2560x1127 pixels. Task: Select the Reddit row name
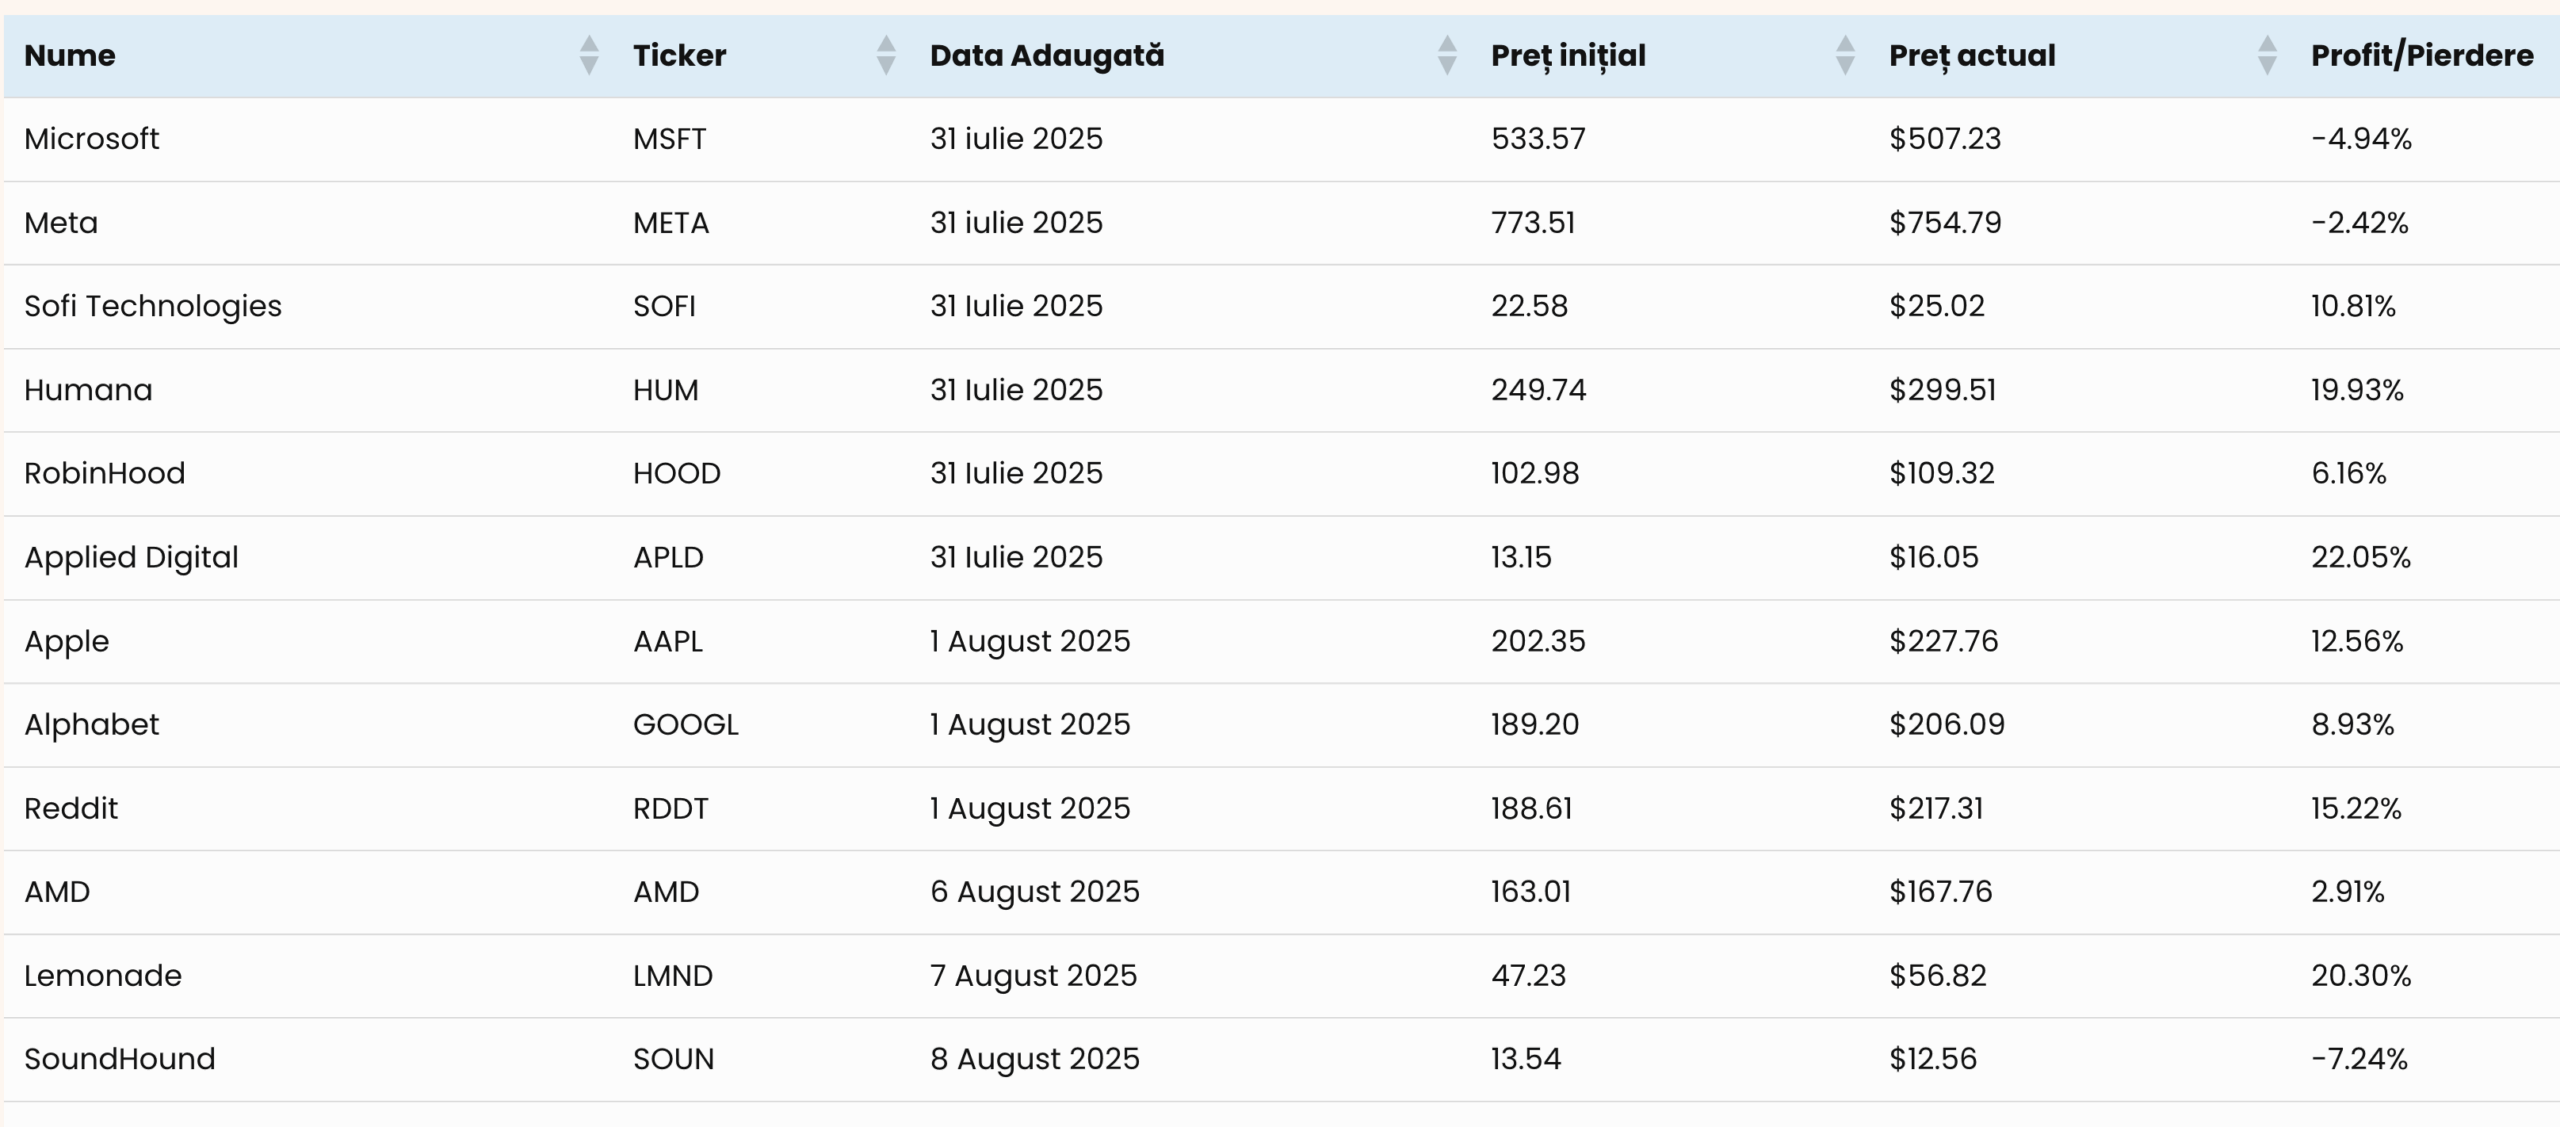click(x=71, y=808)
